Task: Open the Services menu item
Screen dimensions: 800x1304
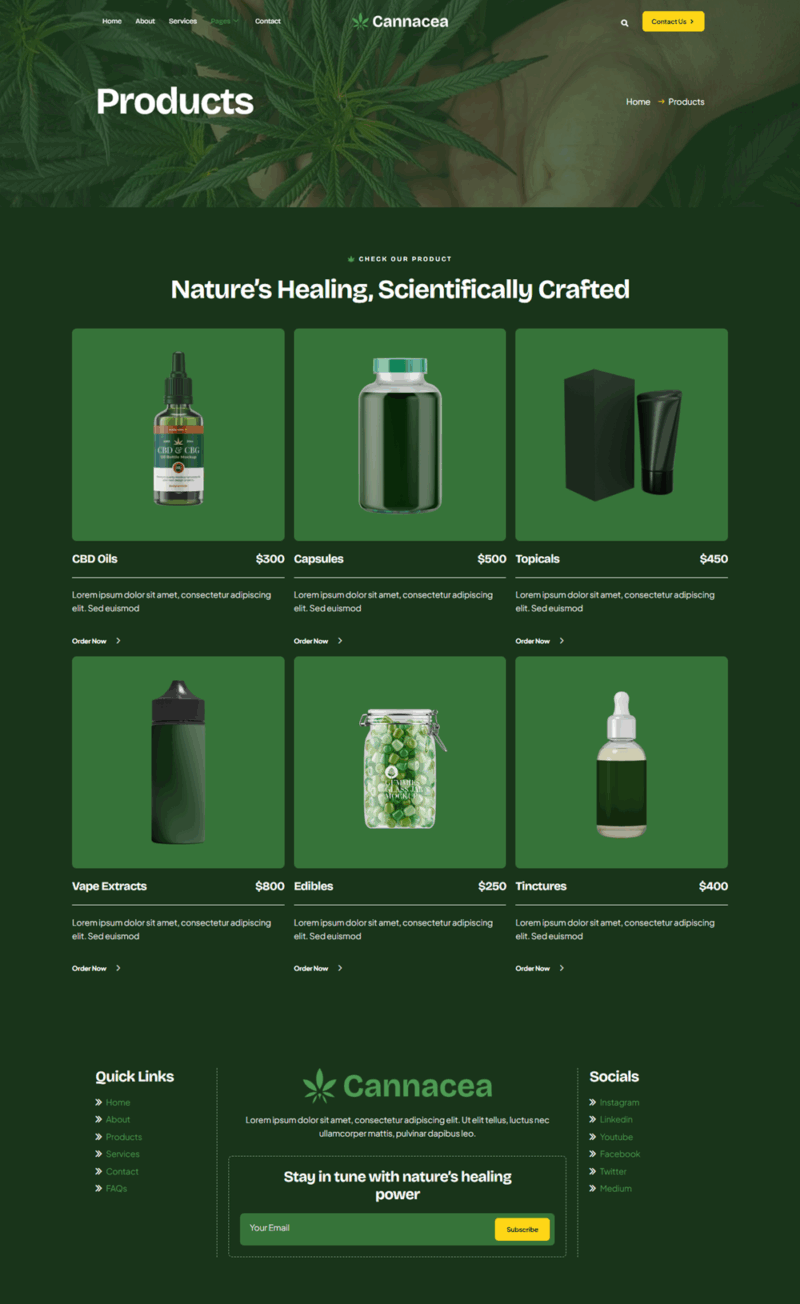Action: tap(183, 21)
